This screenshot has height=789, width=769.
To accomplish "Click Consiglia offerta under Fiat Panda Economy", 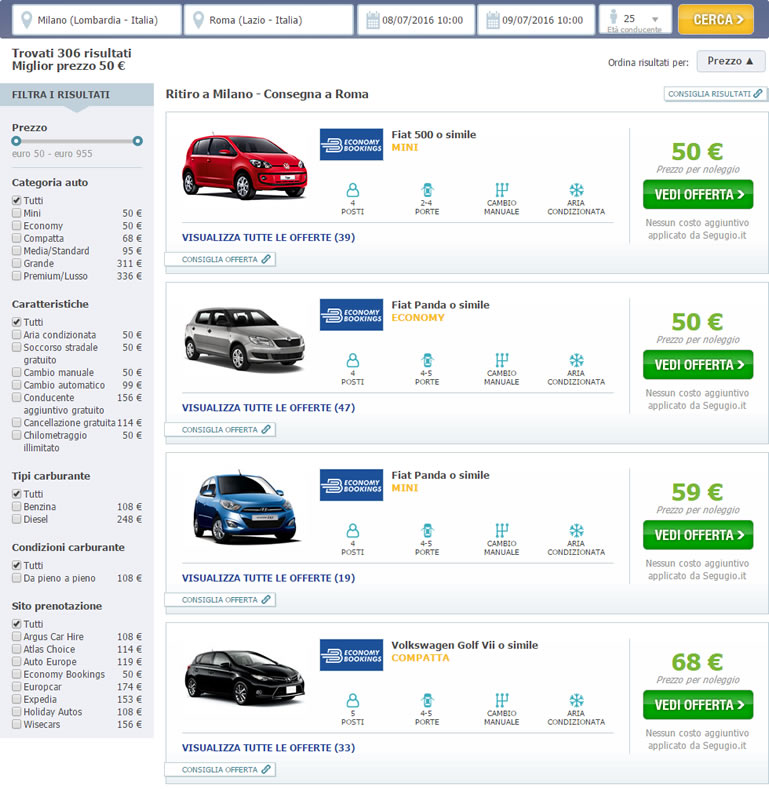I will [220, 429].
